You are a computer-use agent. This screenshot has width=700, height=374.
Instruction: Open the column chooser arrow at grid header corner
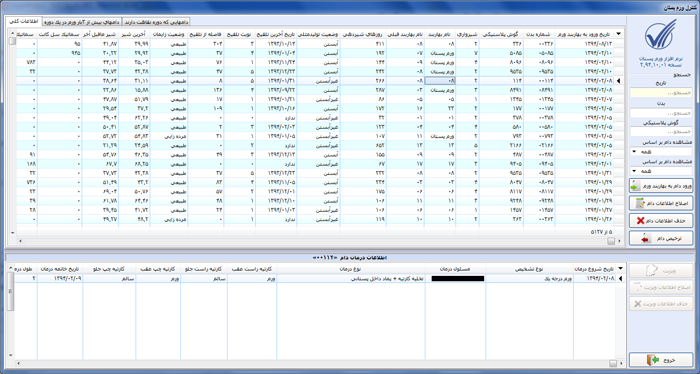pos(619,34)
